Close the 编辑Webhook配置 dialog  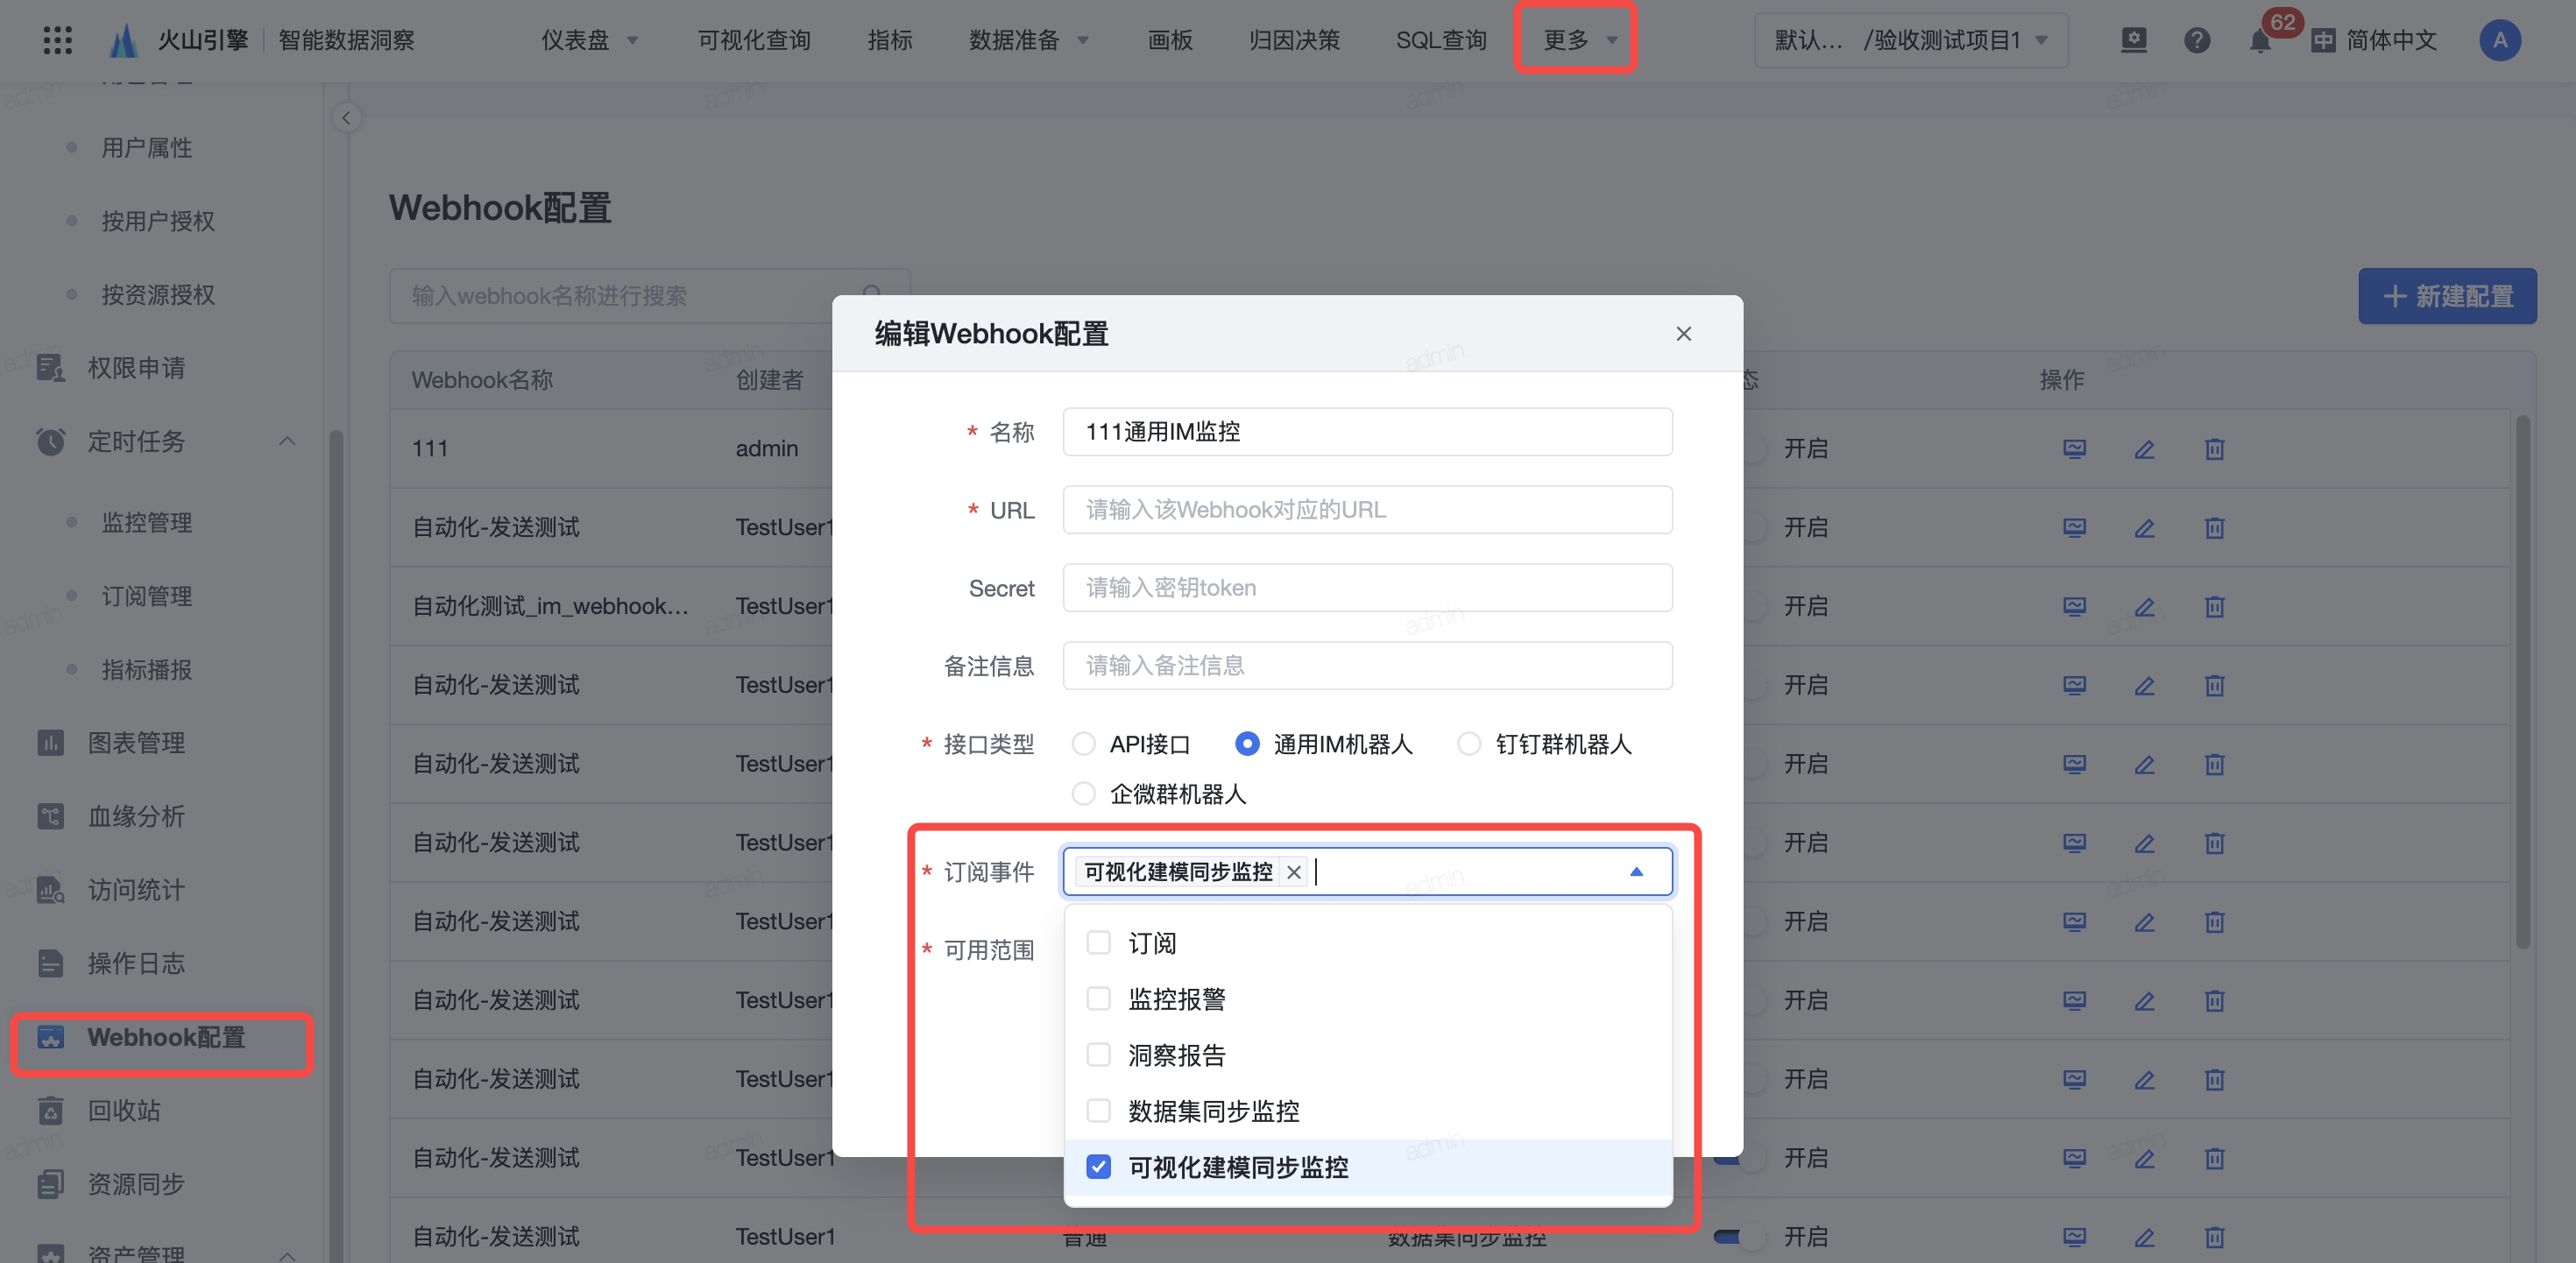point(1683,334)
